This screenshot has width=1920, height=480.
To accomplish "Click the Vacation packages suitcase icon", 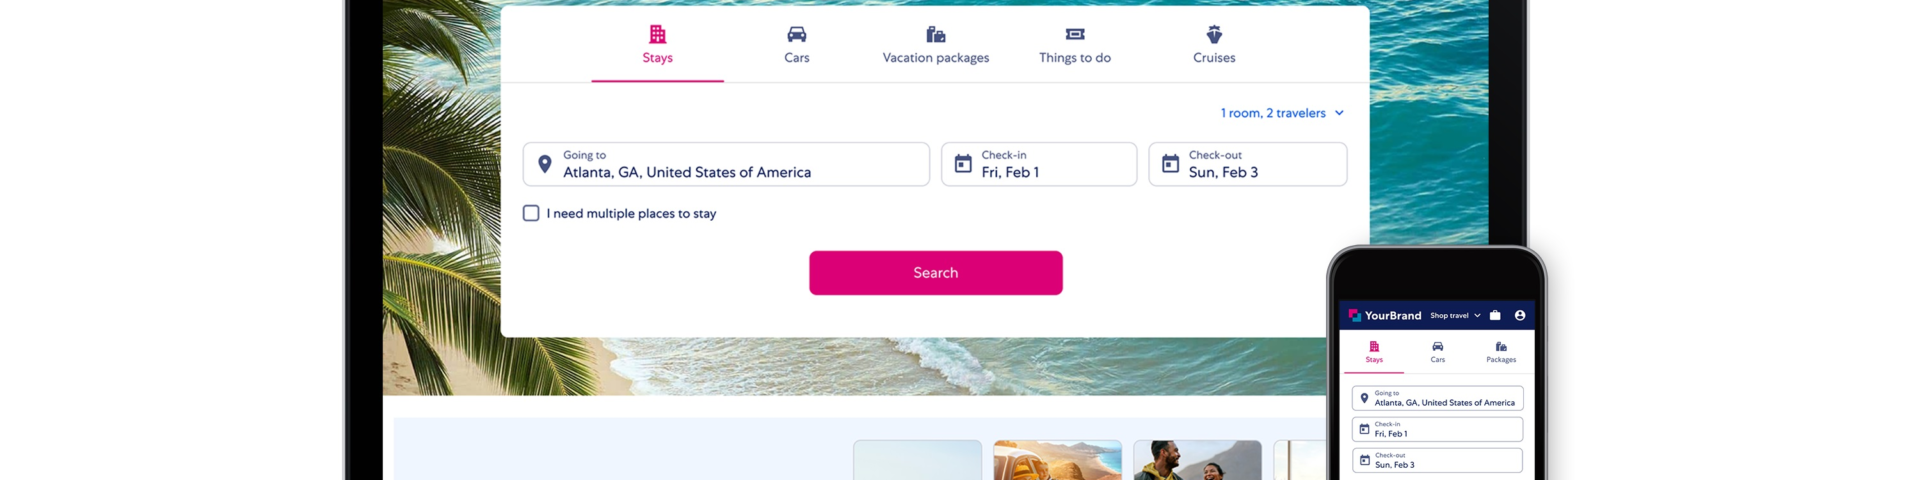I will [x=936, y=34].
